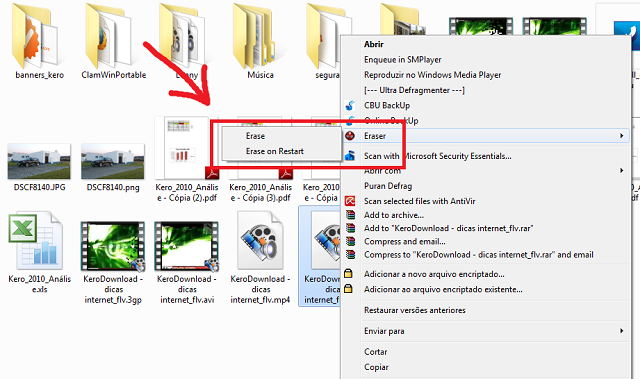Click Kero_2010_Análise - Cópia (3).pdf file name
This screenshot has height=379, width=640.
pos(260,193)
